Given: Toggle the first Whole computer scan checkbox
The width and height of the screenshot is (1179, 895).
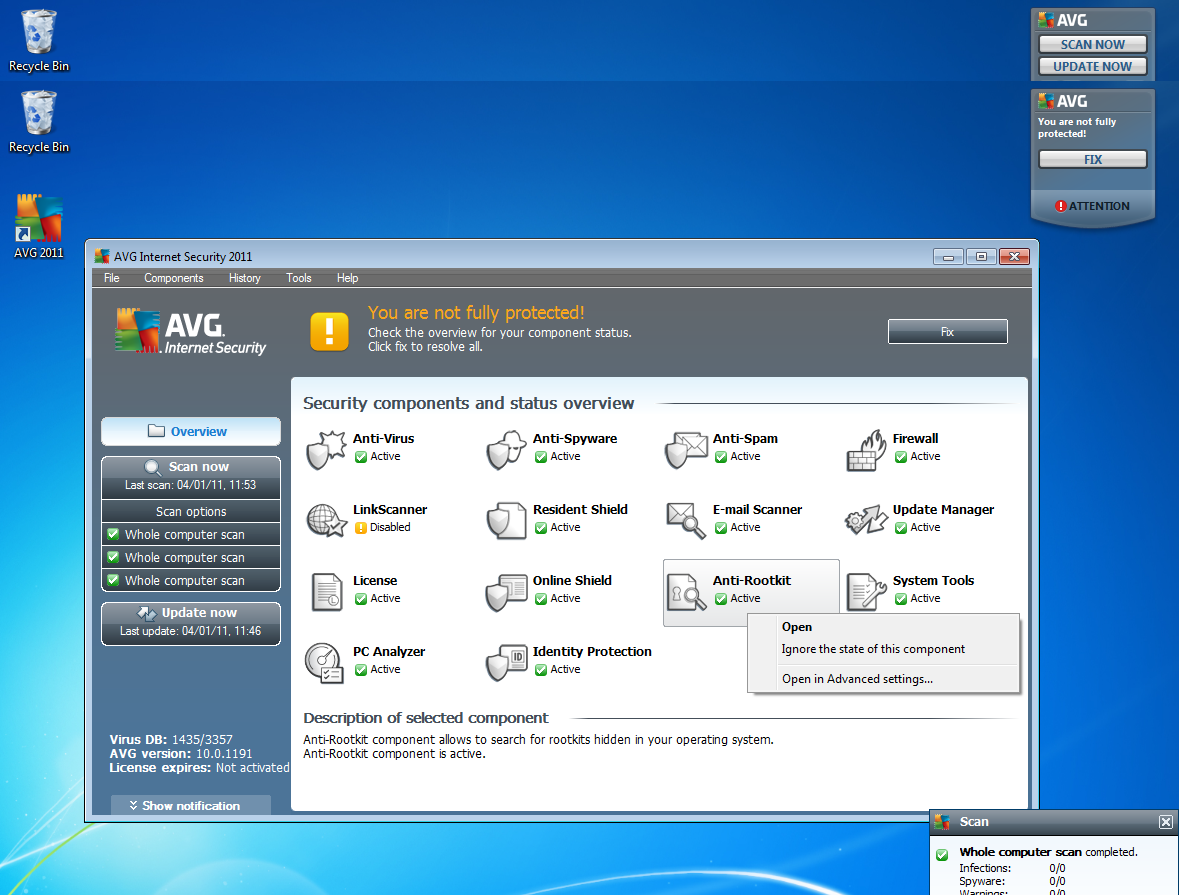Looking at the screenshot, I should pos(113,534).
